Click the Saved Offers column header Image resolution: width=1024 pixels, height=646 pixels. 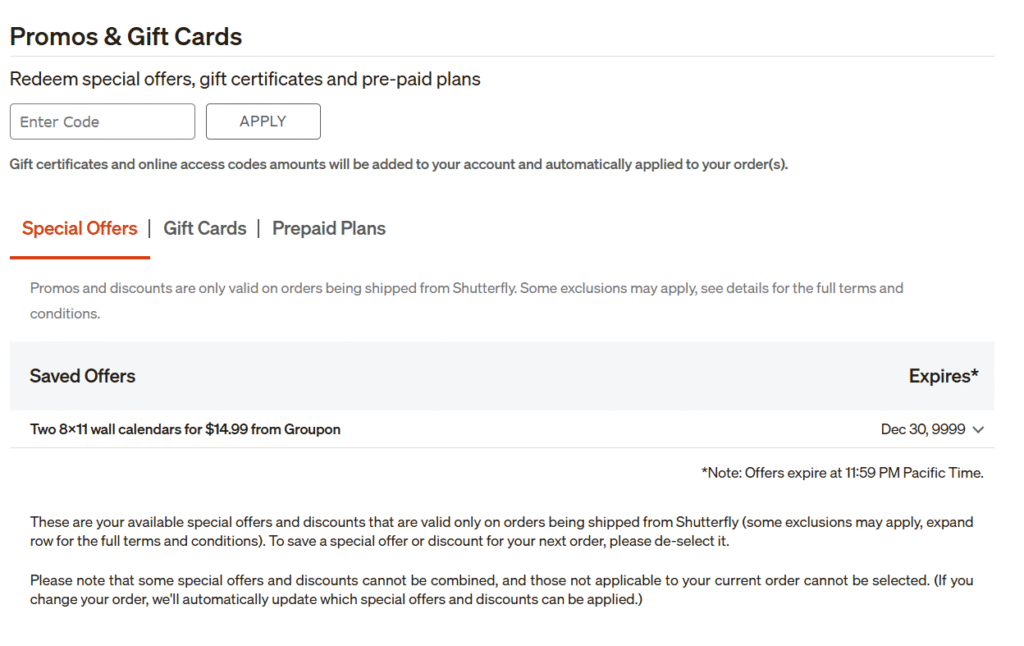tap(82, 377)
